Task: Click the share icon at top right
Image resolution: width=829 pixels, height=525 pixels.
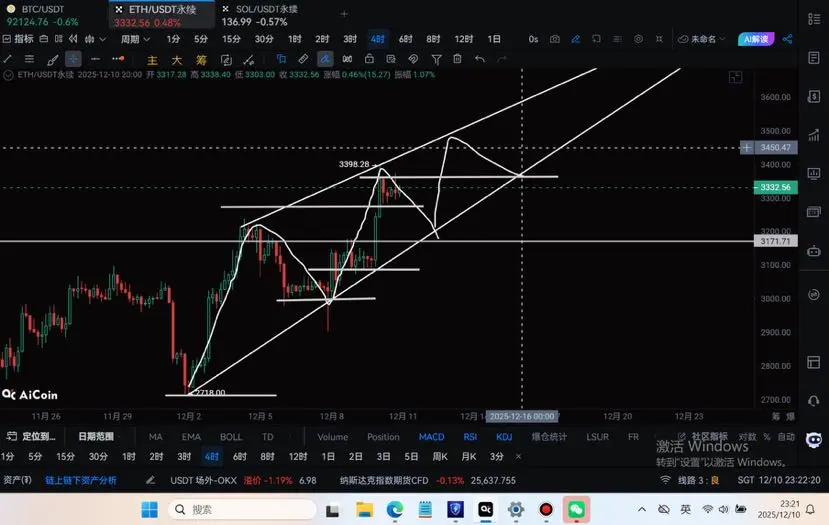Action: (x=787, y=39)
